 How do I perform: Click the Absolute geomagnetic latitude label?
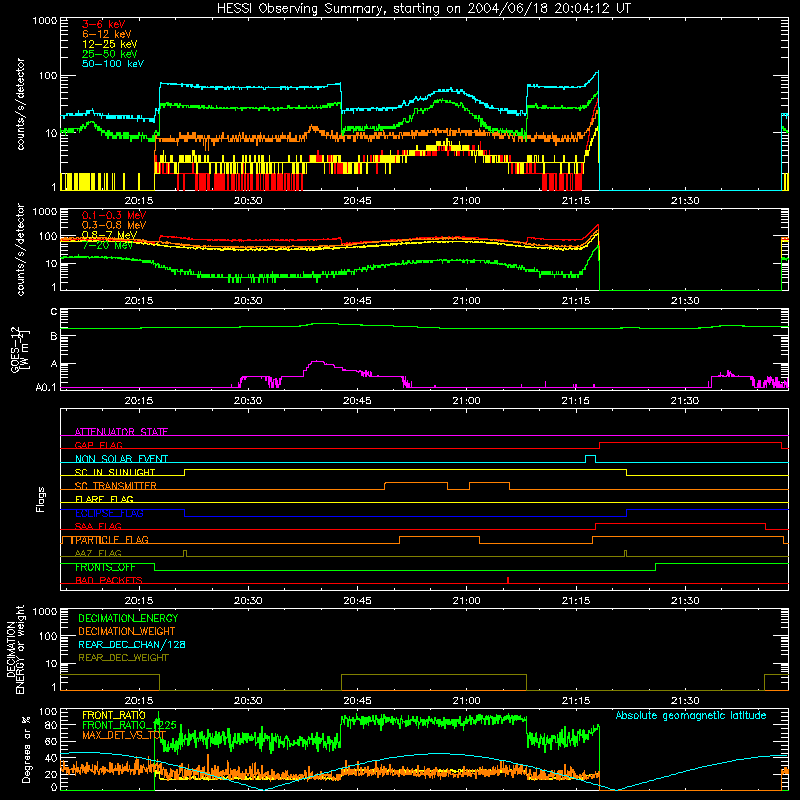click(691, 716)
